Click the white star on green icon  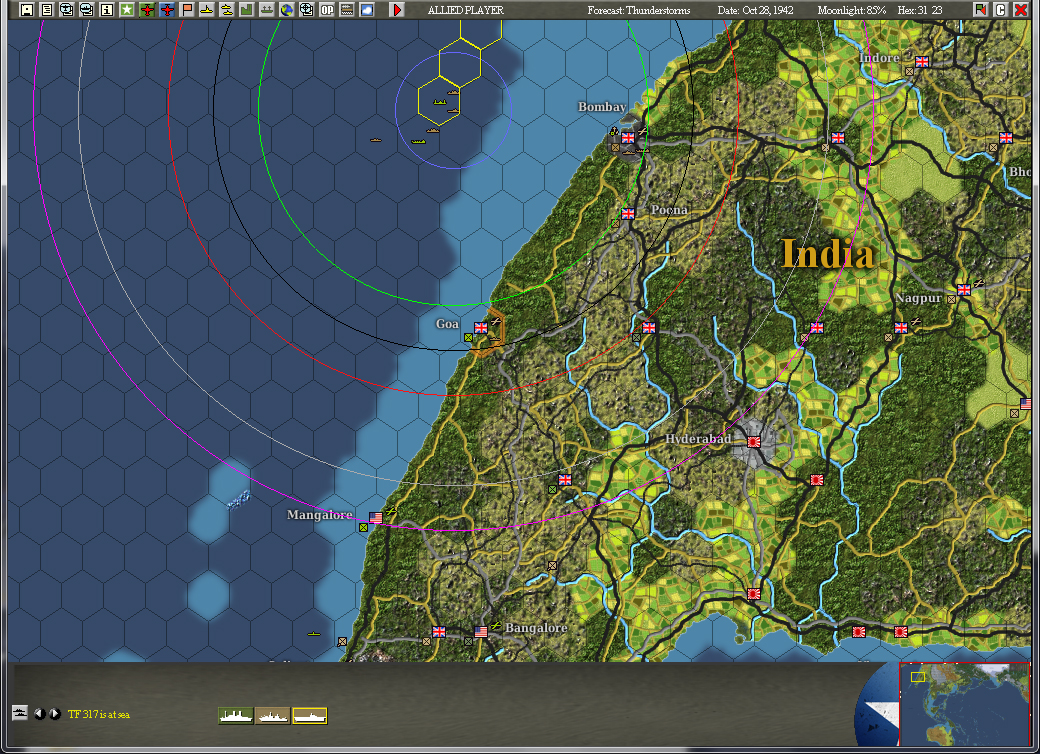pos(127,10)
